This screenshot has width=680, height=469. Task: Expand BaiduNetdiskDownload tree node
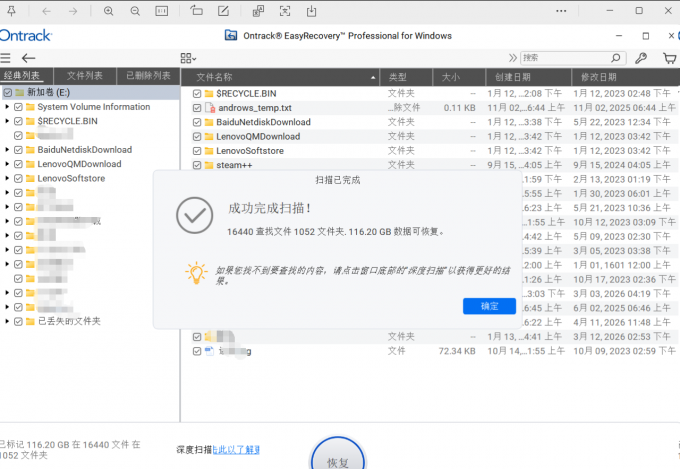(x=7, y=150)
